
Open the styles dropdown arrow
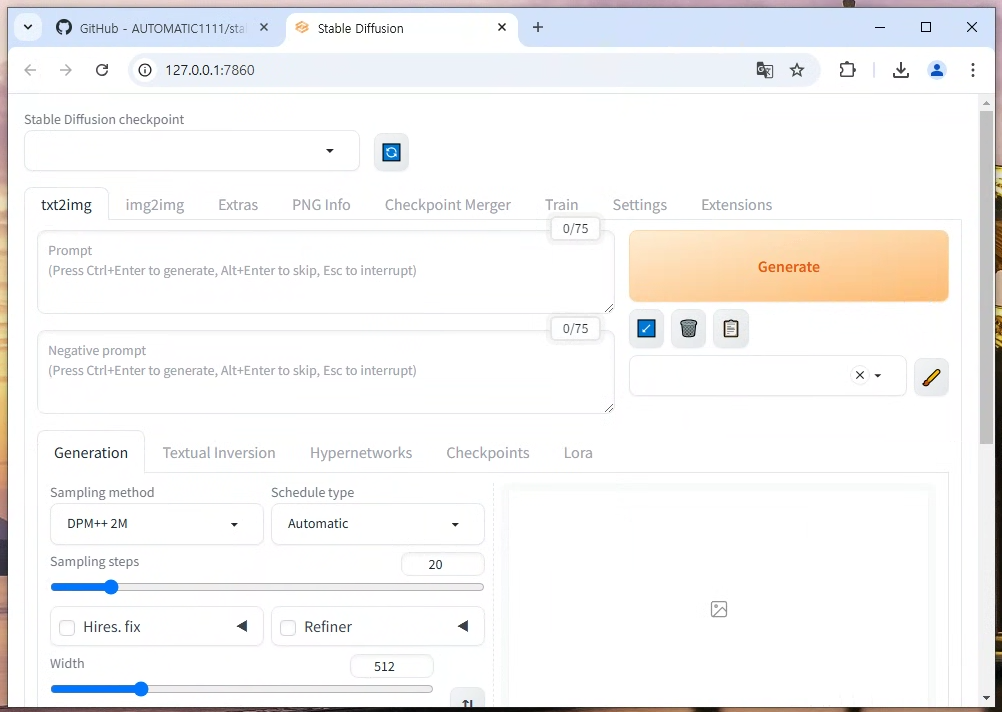[x=878, y=376]
